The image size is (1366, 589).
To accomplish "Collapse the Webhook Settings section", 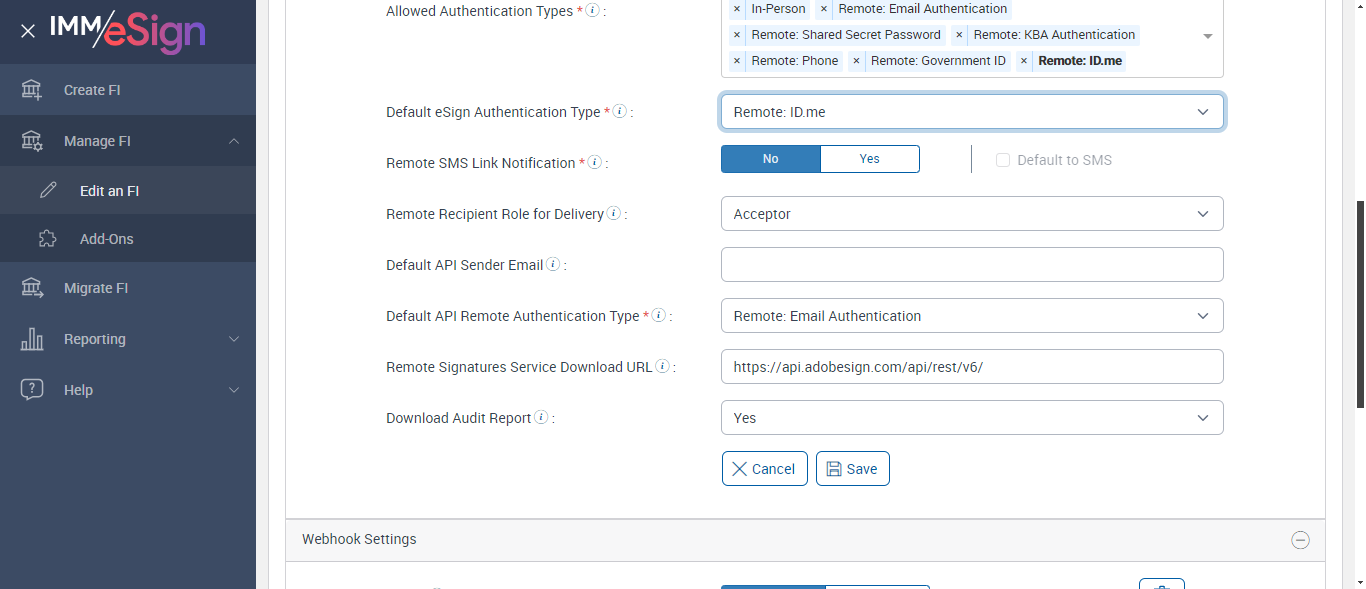I will tap(1300, 540).
